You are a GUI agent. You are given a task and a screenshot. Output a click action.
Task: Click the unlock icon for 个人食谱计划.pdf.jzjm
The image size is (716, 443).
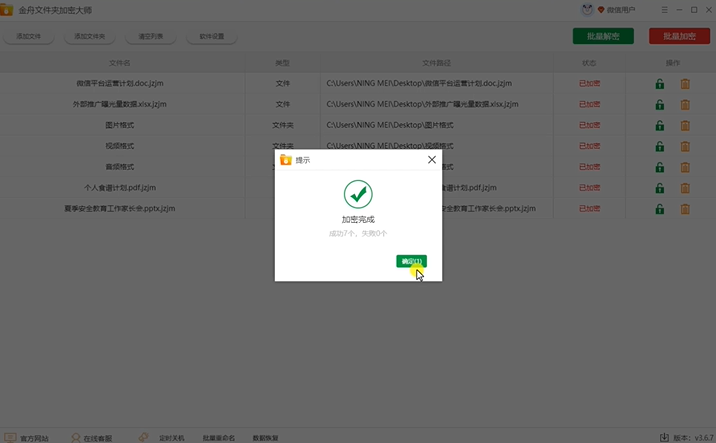point(659,188)
